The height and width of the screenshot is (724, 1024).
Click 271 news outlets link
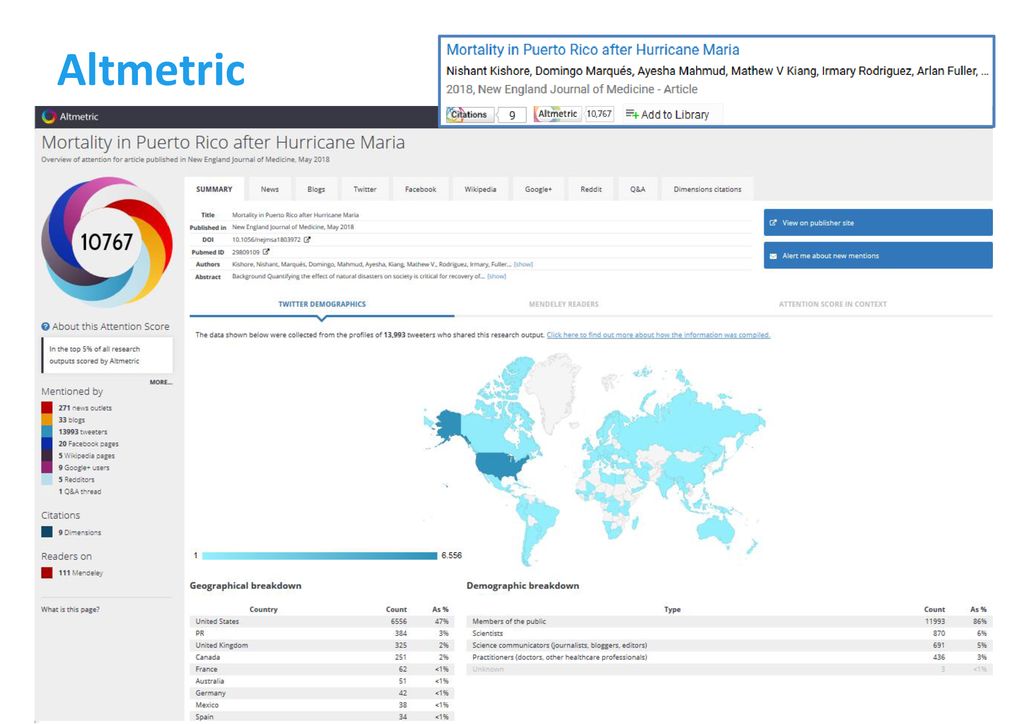(85, 408)
